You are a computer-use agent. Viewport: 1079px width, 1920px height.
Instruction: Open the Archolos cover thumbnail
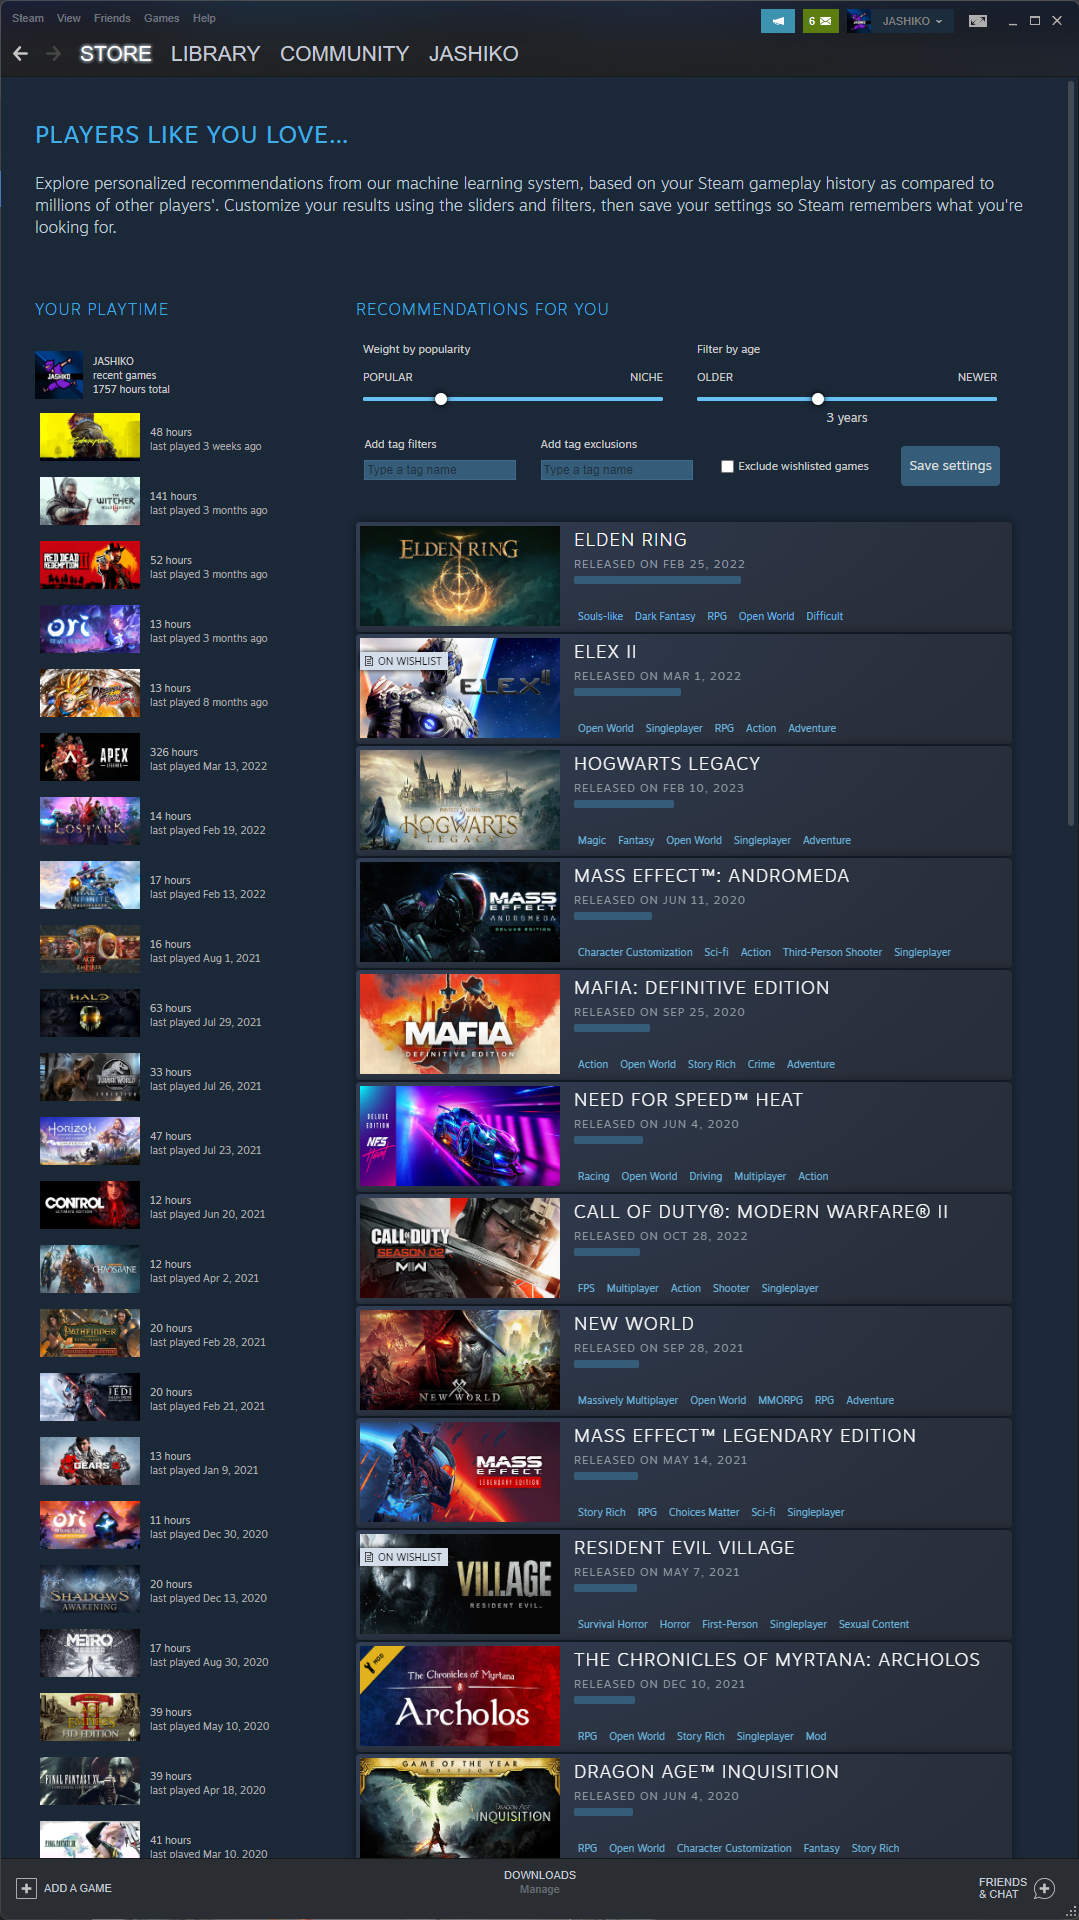tap(460, 1696)
